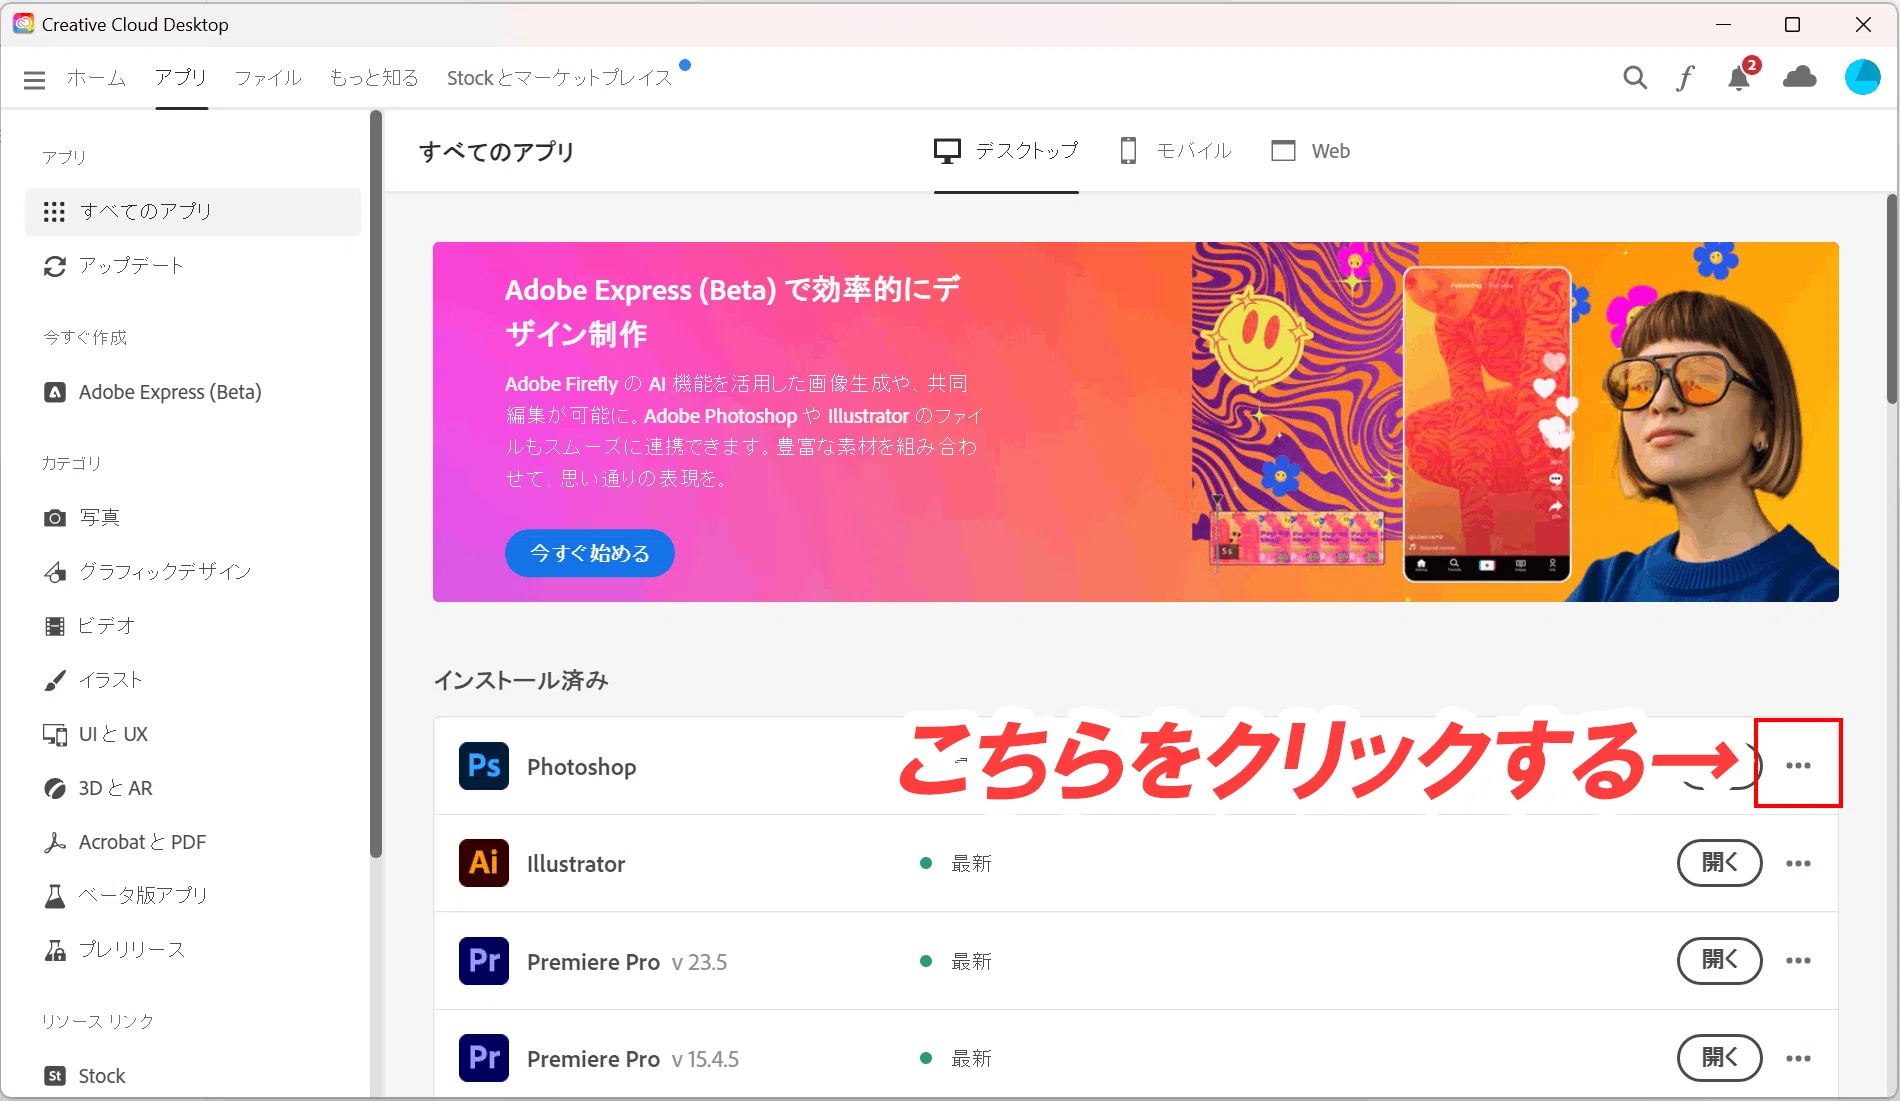This screenshot has height=1101, width=1900.
Task: Go to the アプリ menu tab
Action: pyautogui.click(x=181, y=78)
